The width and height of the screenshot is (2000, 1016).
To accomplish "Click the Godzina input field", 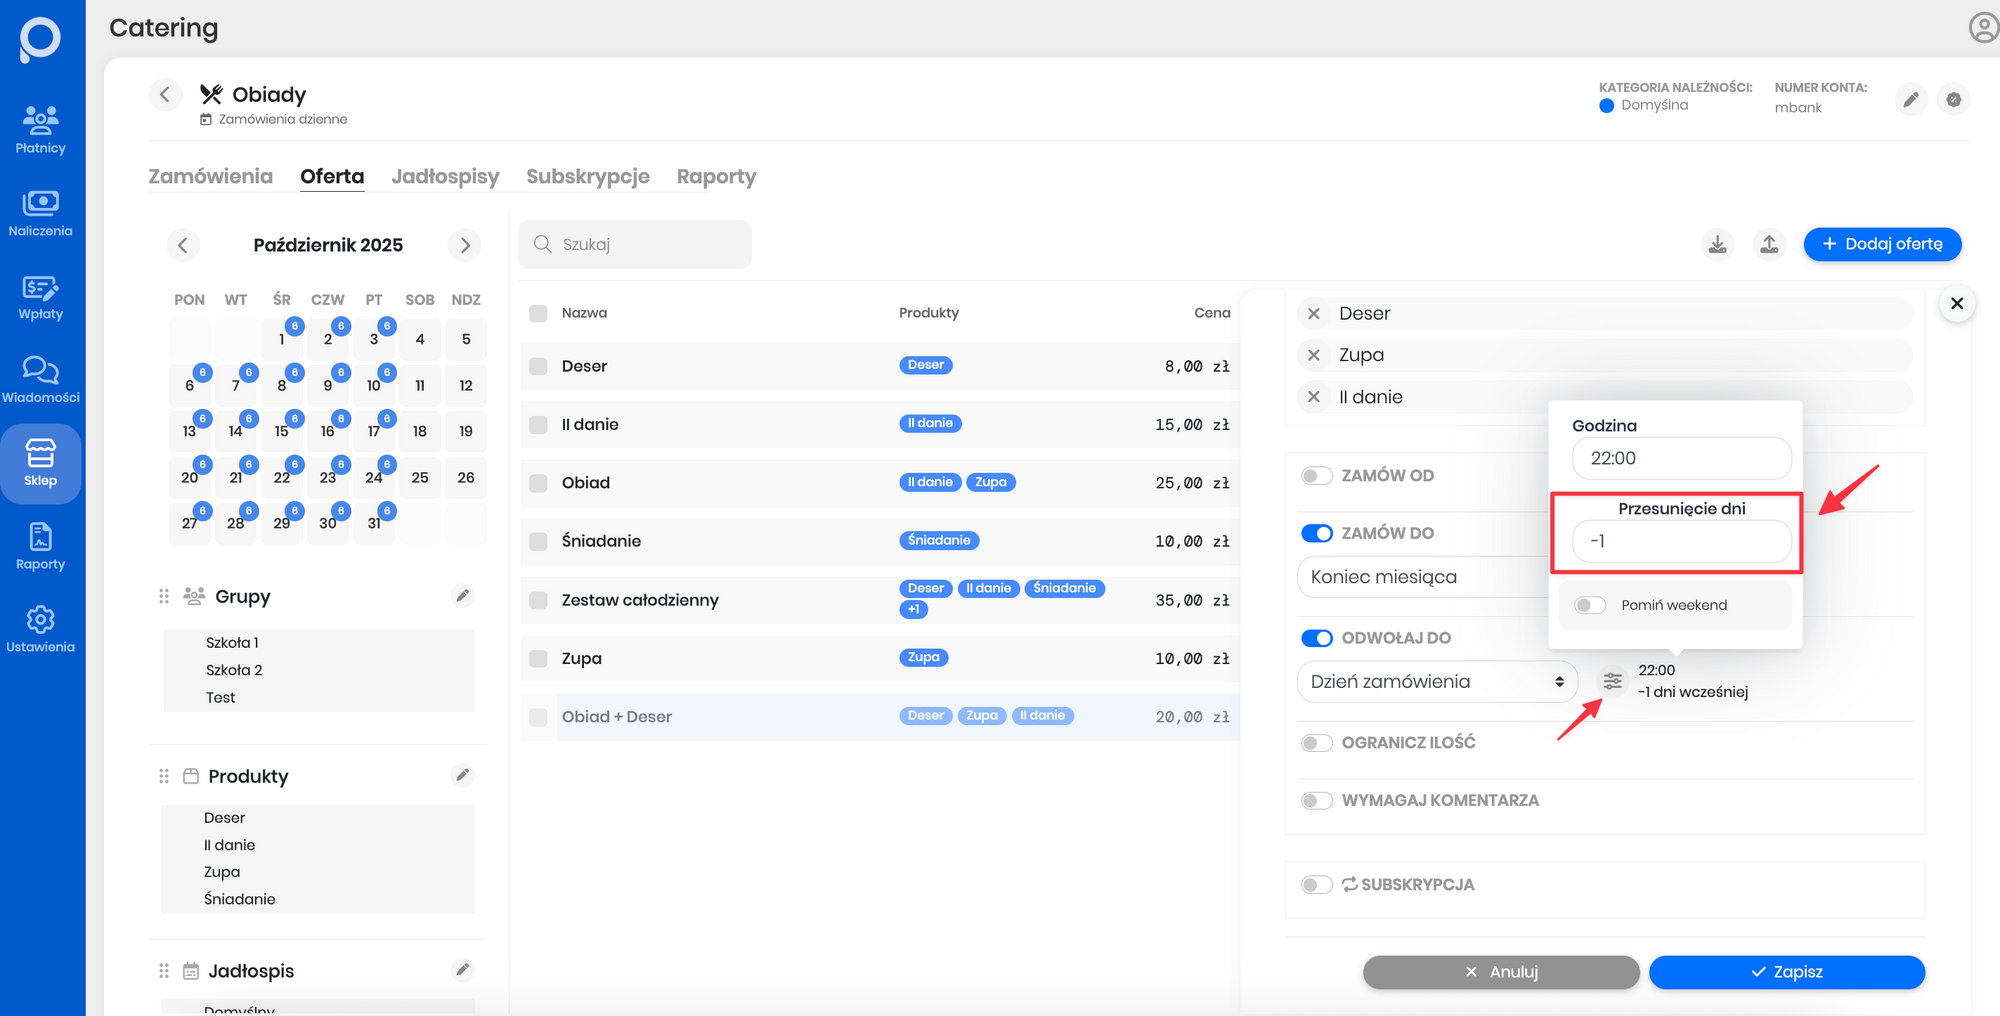I will pyautogui.click(x=1681, y=458).
